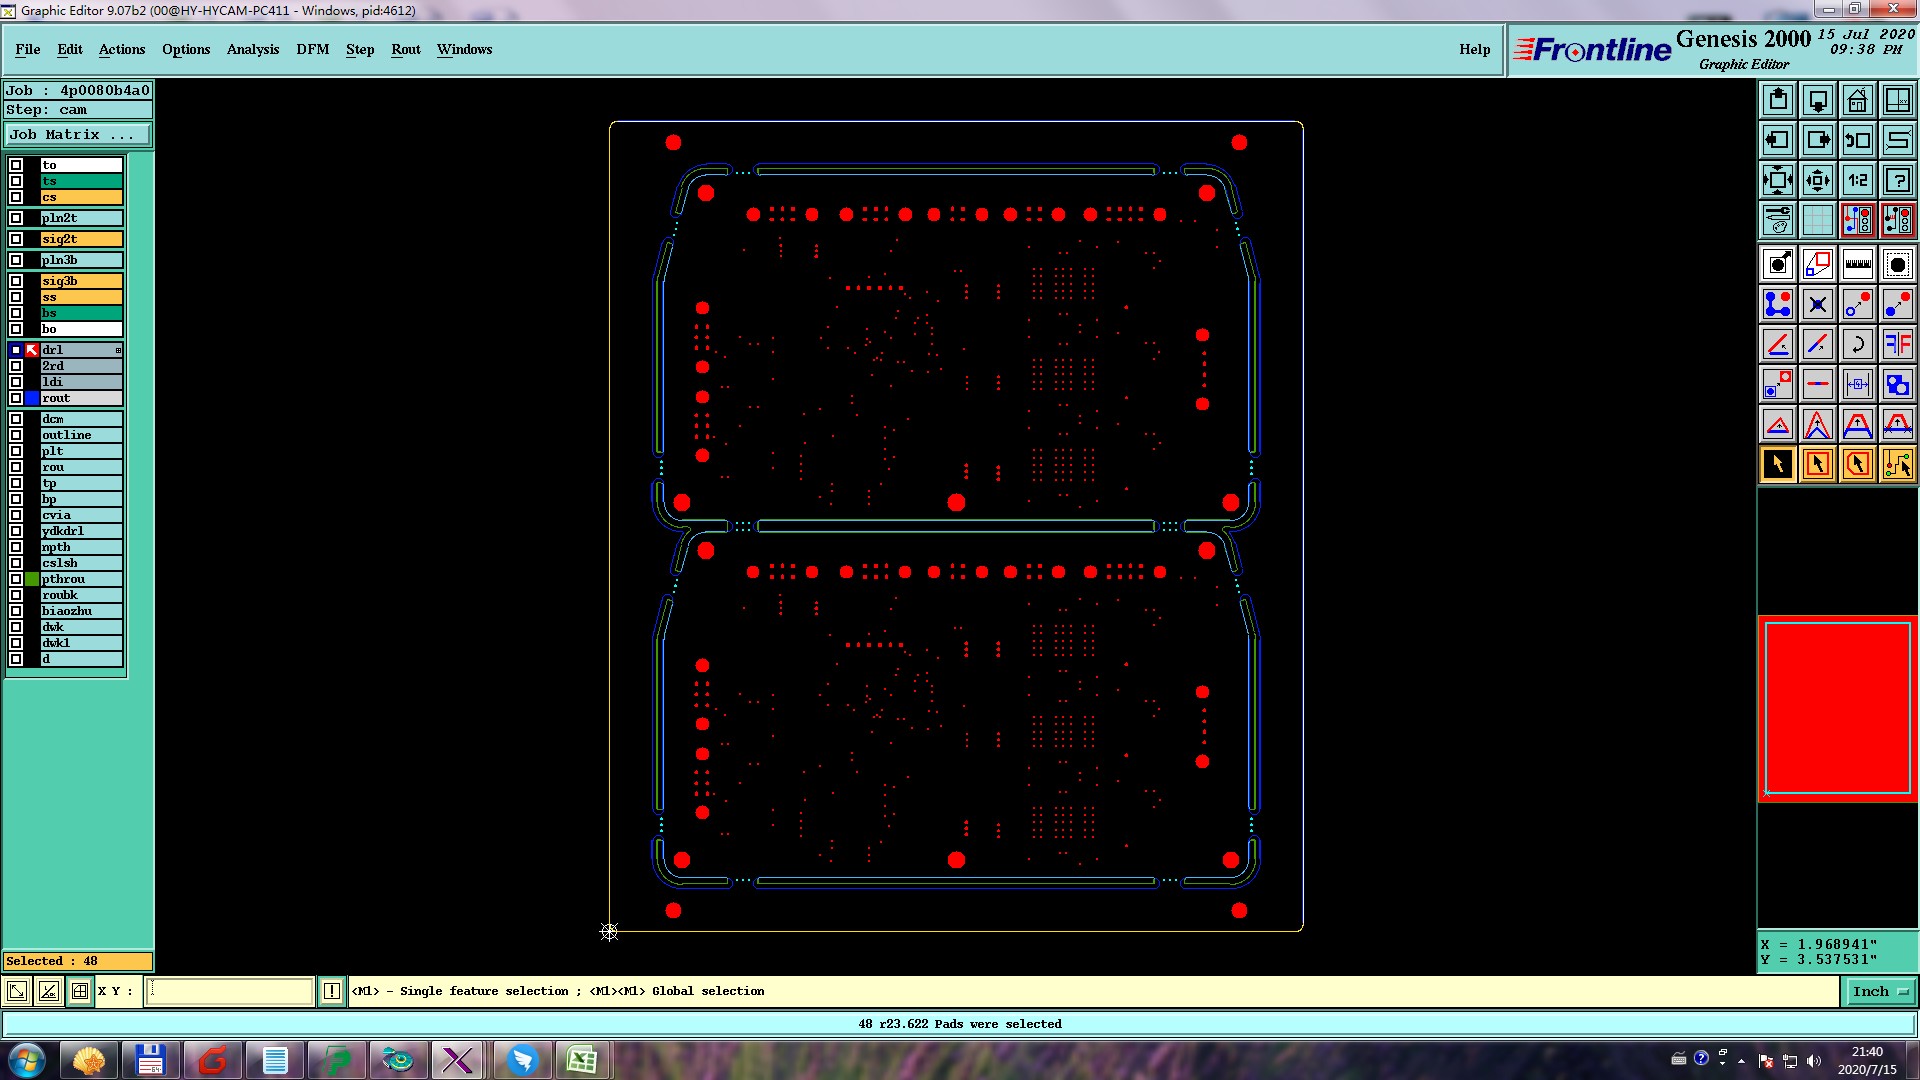
Task: Select the rectangle area selection tool
Action: point(1817,464)
